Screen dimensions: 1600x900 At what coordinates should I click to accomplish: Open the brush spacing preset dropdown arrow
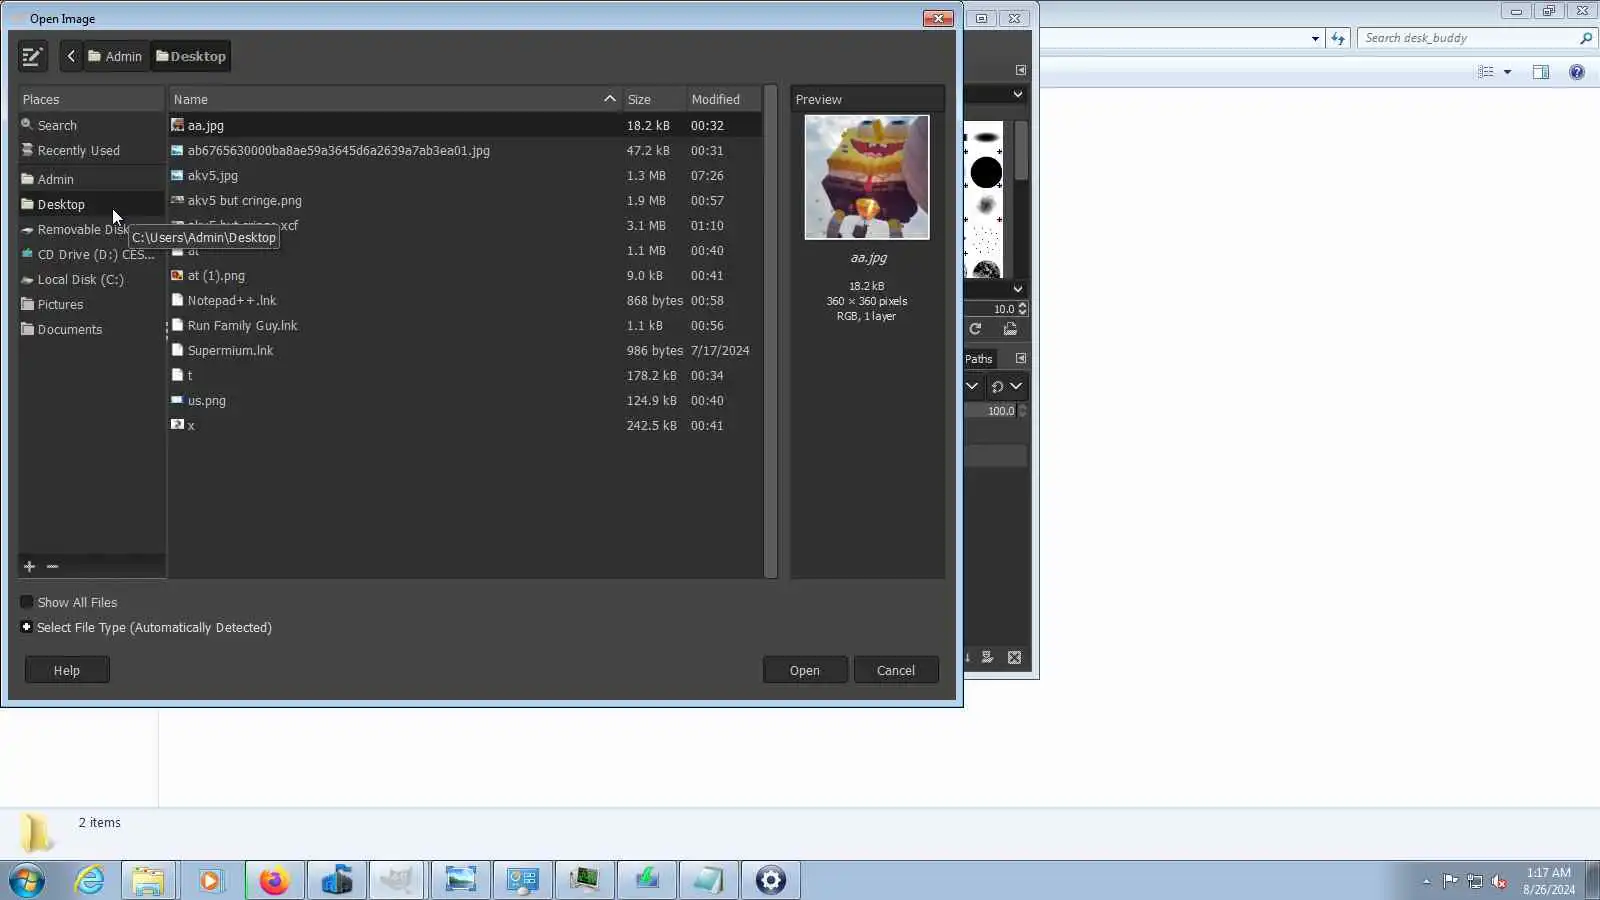click(x=1017, y=289)
